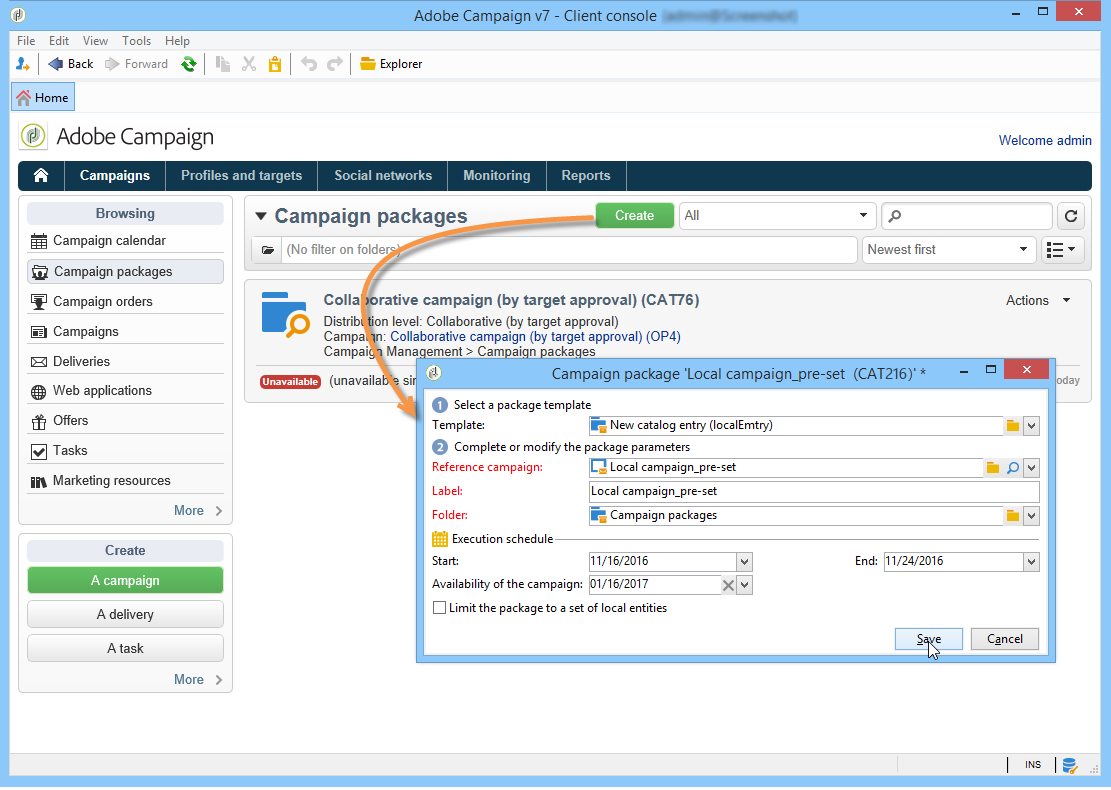Click the Reference campaign folder icon
1111x790 pixels.
993,468
